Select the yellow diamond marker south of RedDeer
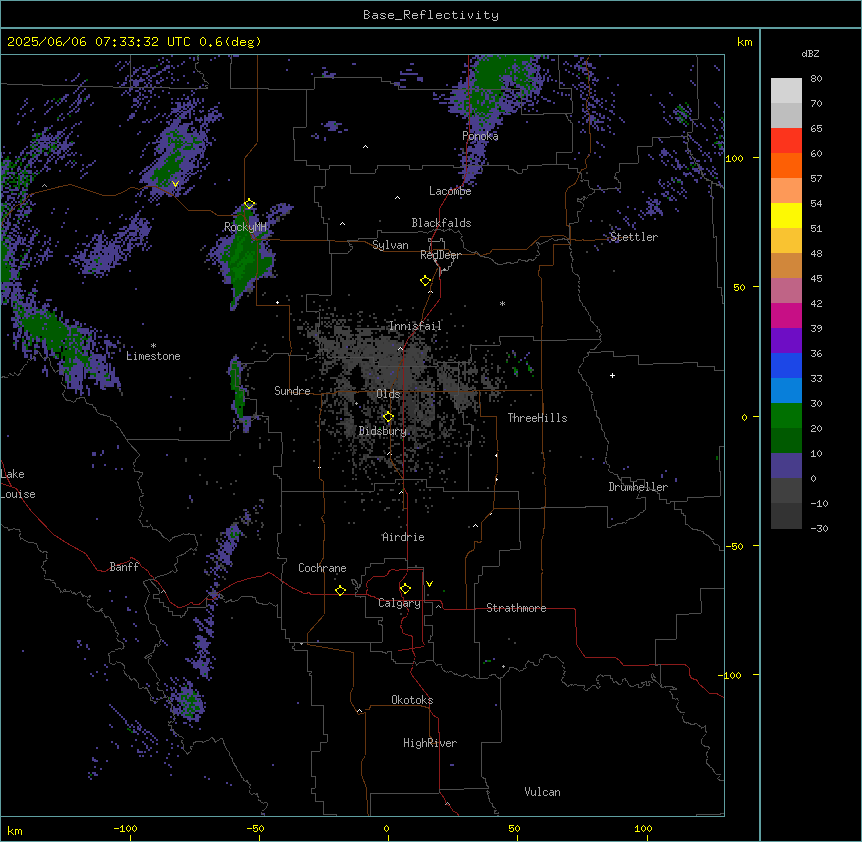The image size is (862, 842). coord(426,281)
